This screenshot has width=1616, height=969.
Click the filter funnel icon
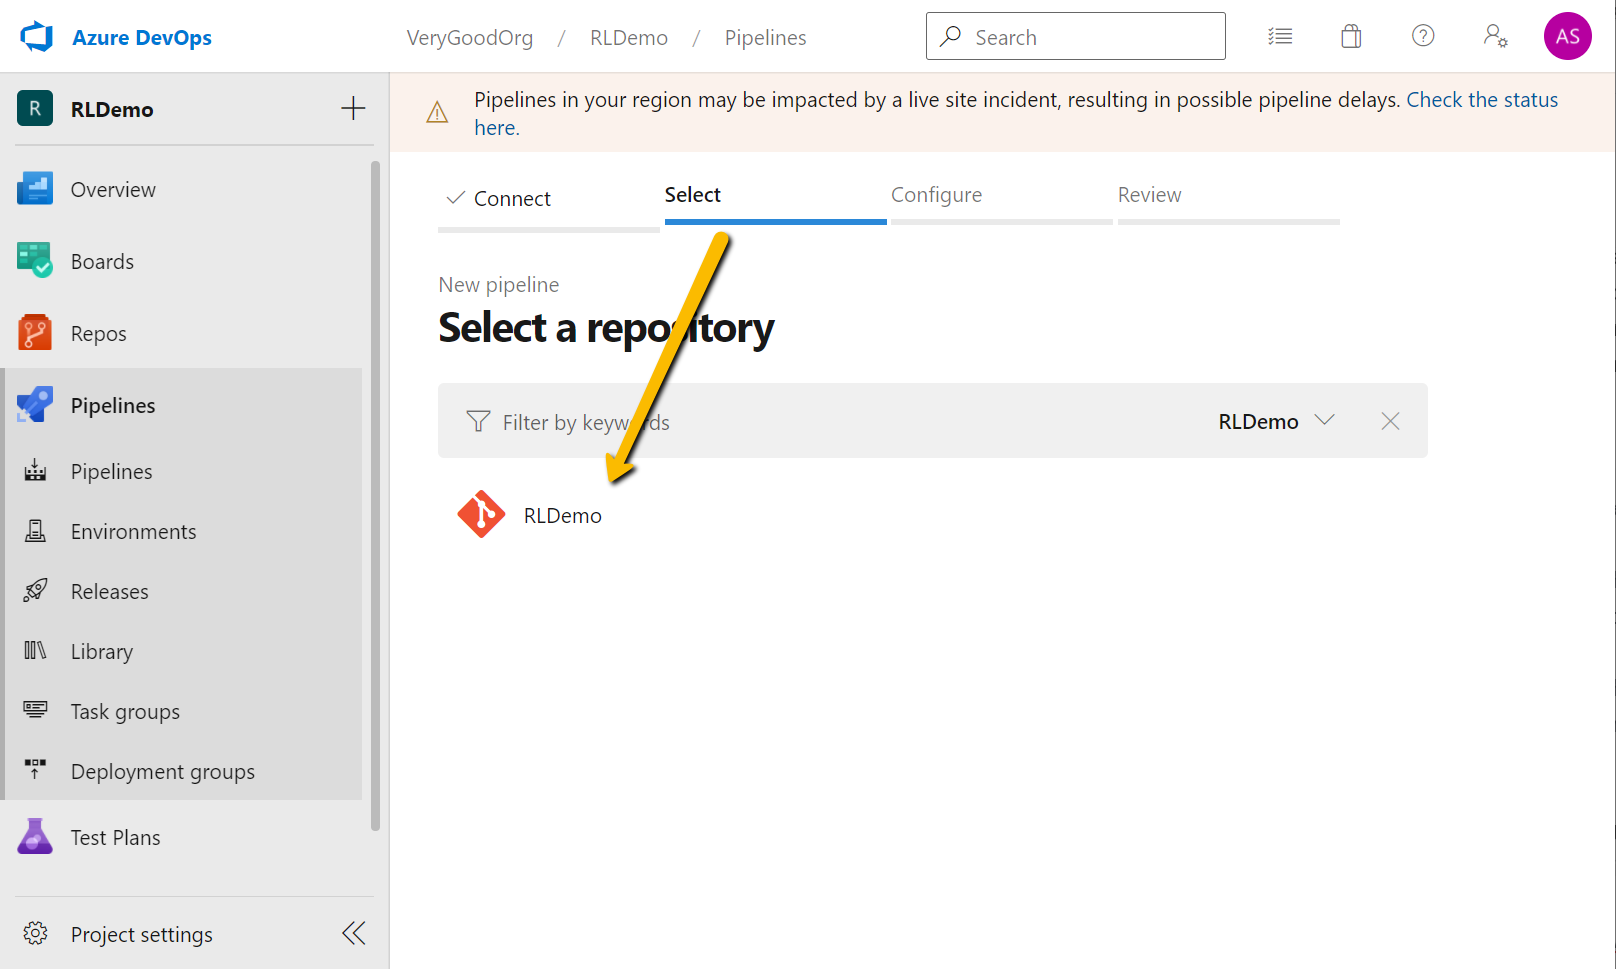(x=478, y=422)
